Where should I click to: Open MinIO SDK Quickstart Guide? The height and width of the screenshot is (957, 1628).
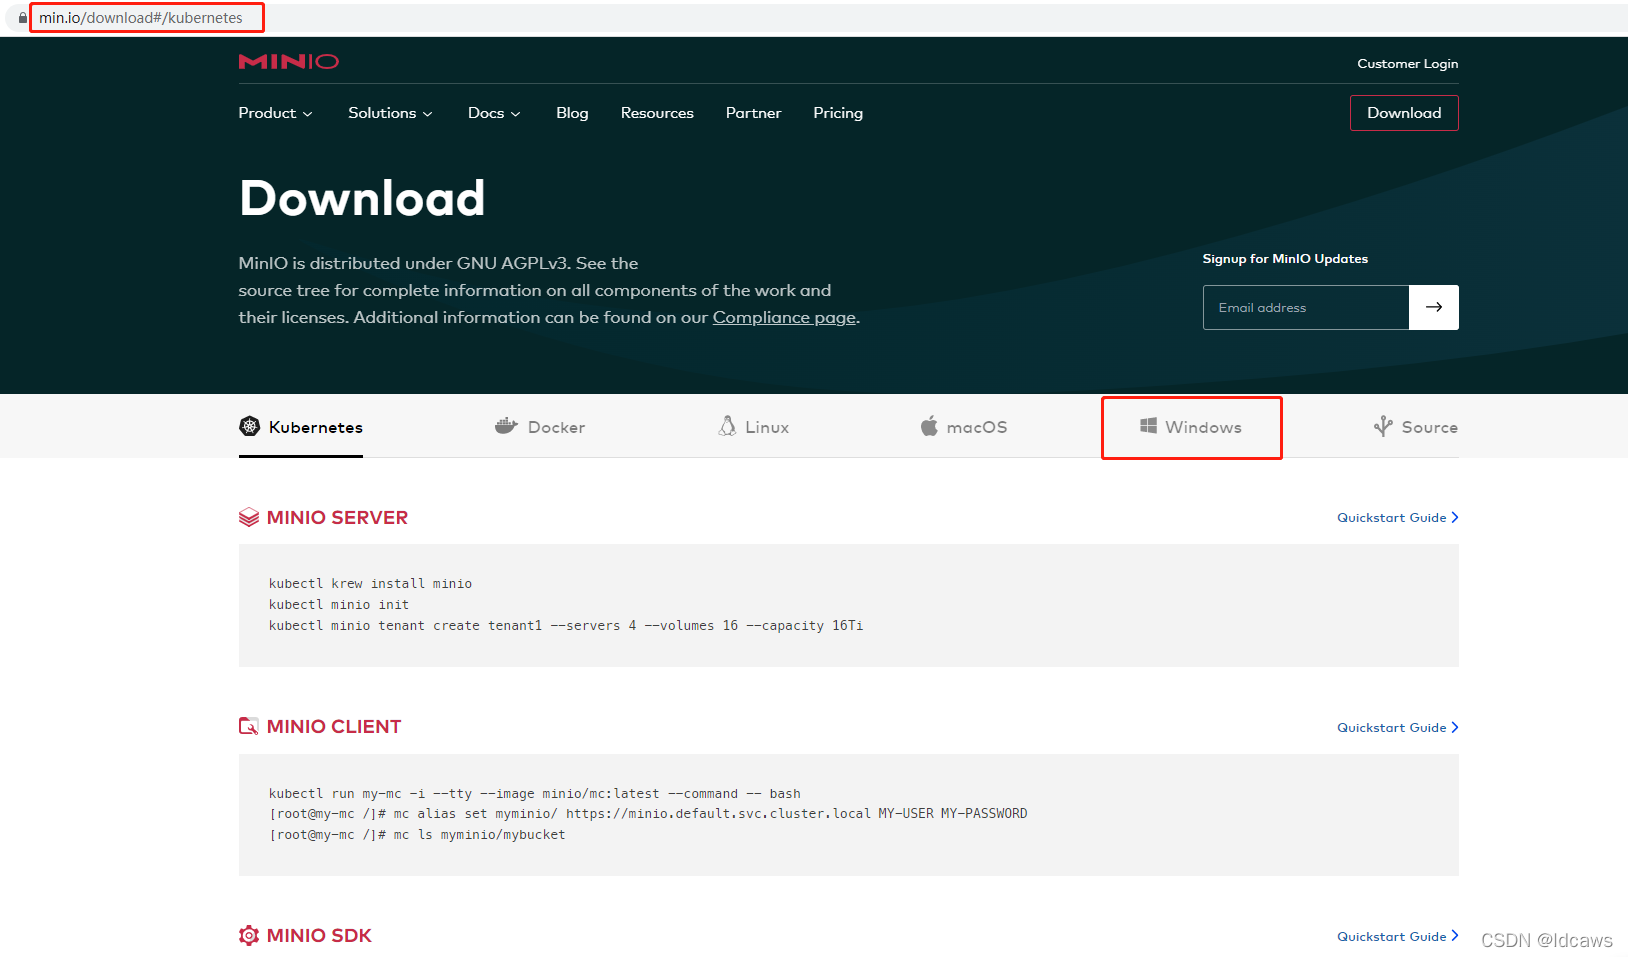coord(1398,936)
